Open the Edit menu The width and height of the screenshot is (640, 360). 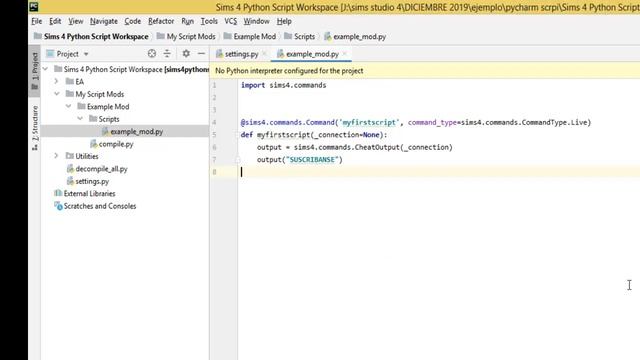pos(55,21)
